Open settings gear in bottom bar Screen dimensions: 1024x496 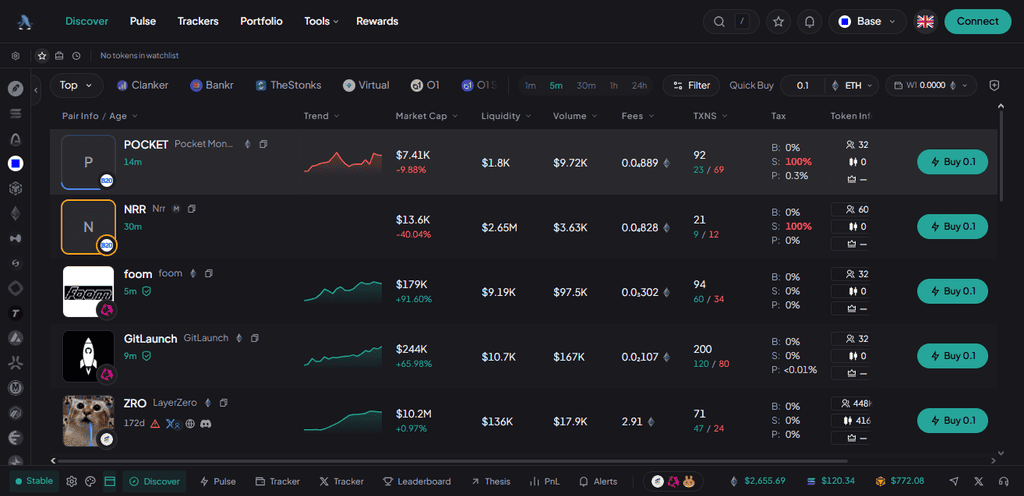click(72, 482)
